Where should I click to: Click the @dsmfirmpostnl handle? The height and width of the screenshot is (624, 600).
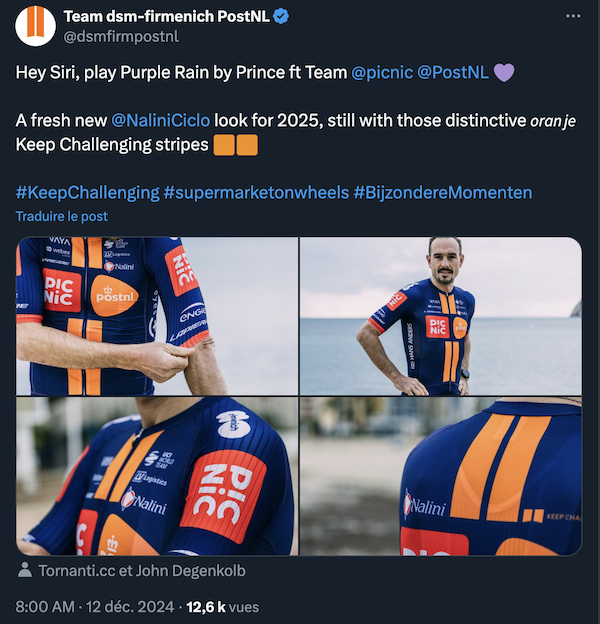coord(120,37)
